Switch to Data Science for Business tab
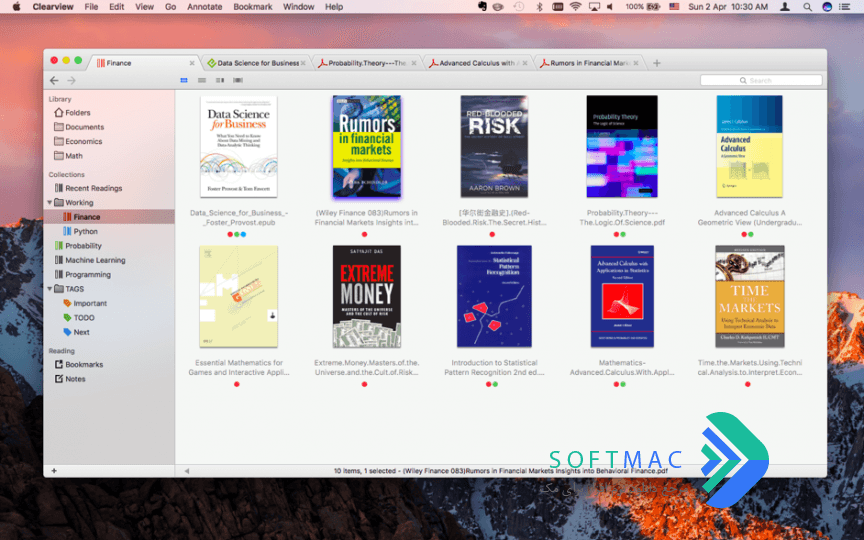 click(257, 63)
